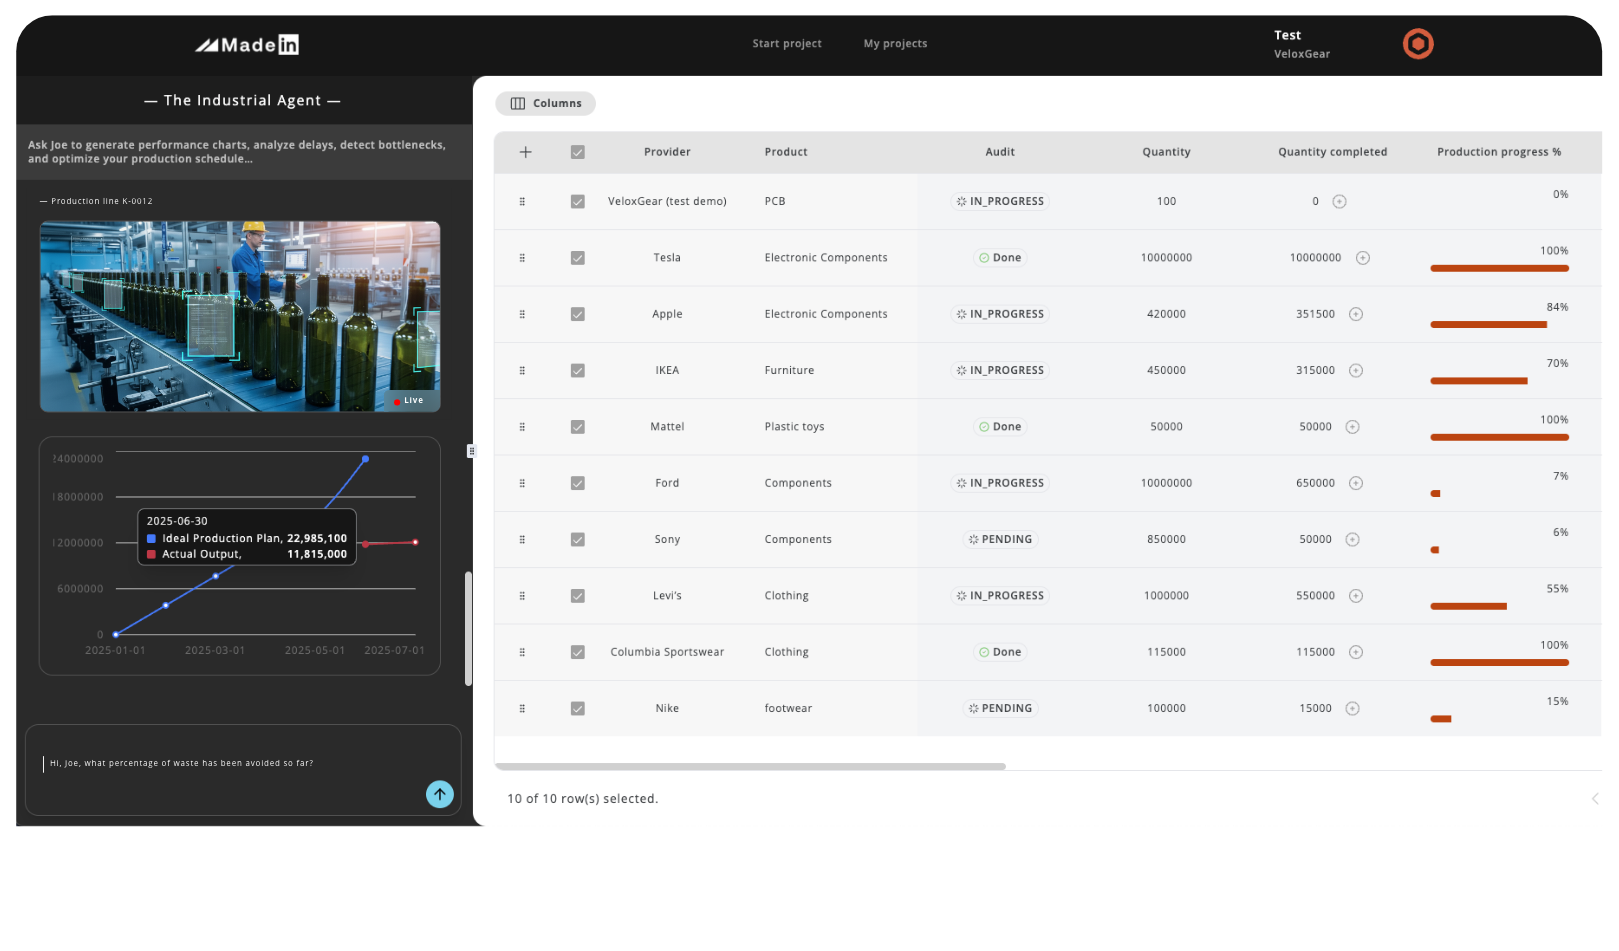Screen dimensions: 1619x951
Task: Click the Done status badge on Mattel row
Action: 1000,426
